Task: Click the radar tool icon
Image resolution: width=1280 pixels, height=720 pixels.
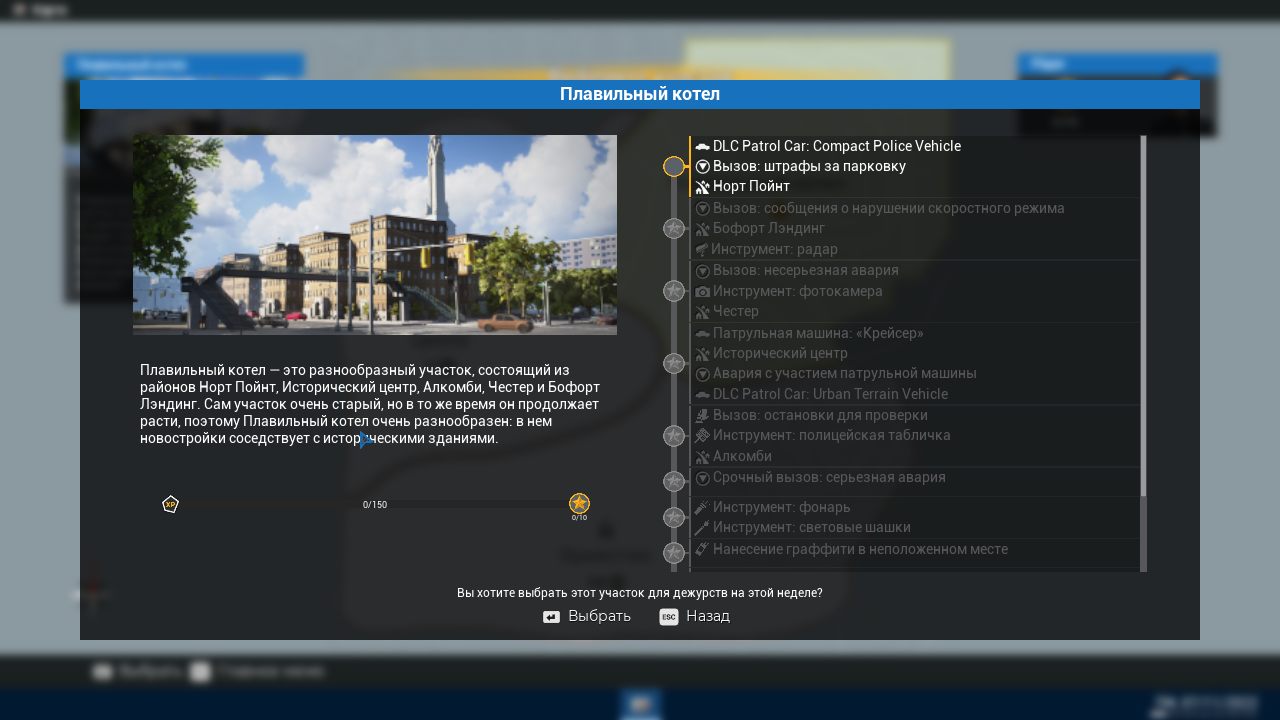Action: point(702,249)
